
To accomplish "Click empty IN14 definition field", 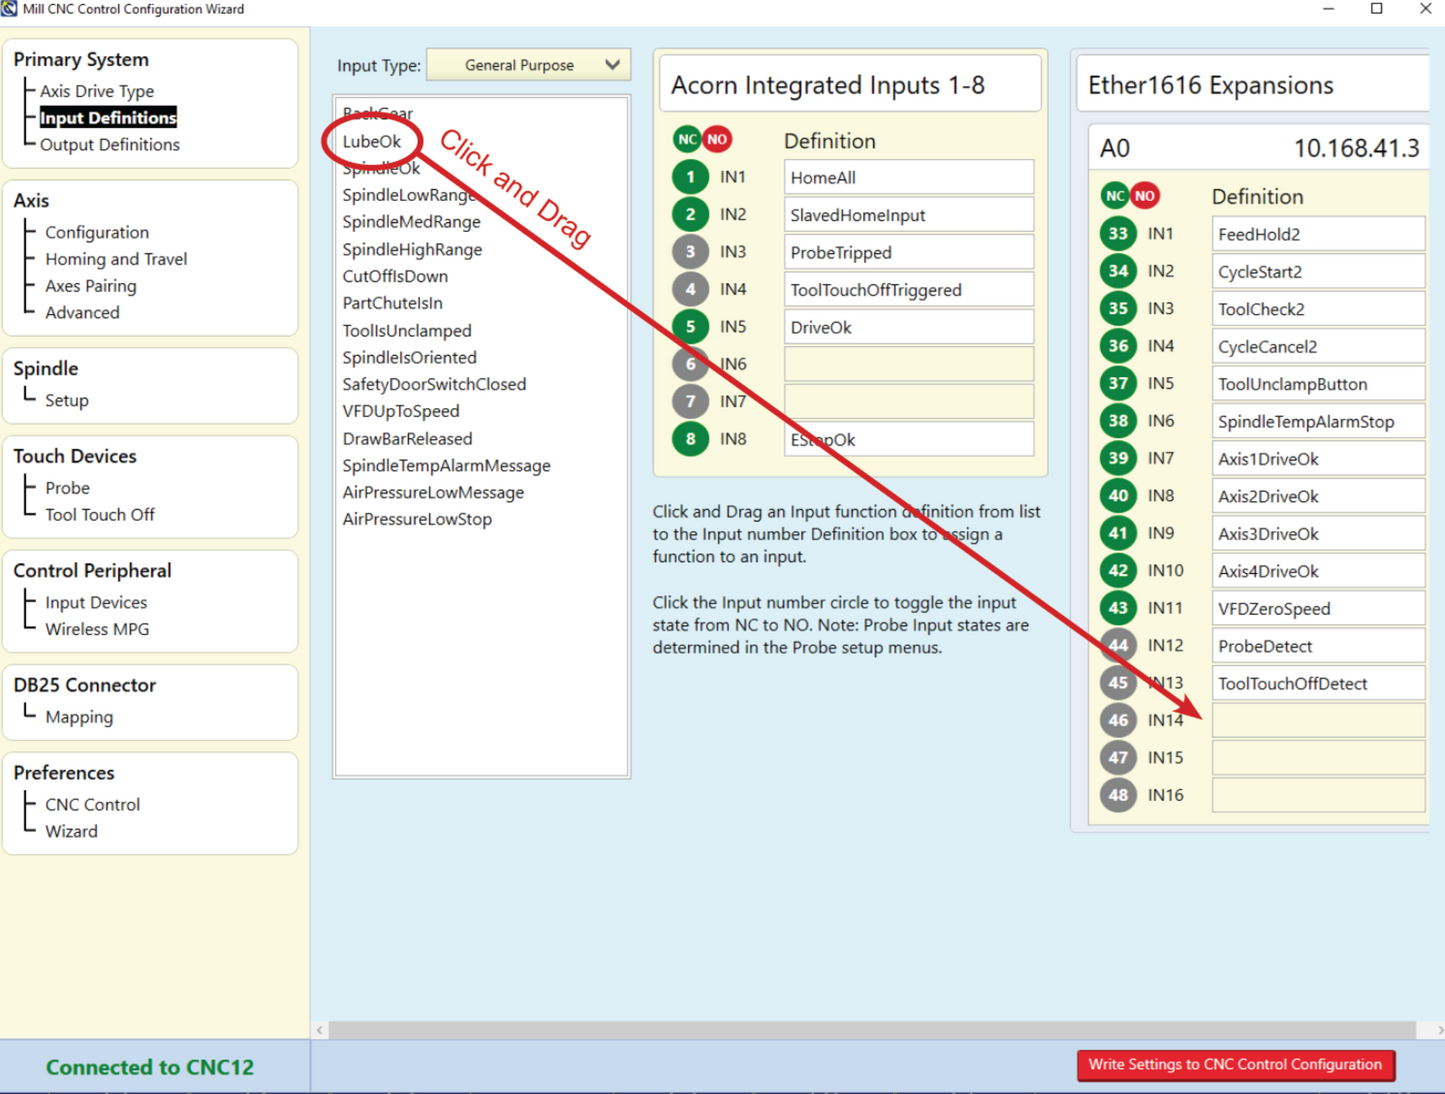I will (1318, 720).
